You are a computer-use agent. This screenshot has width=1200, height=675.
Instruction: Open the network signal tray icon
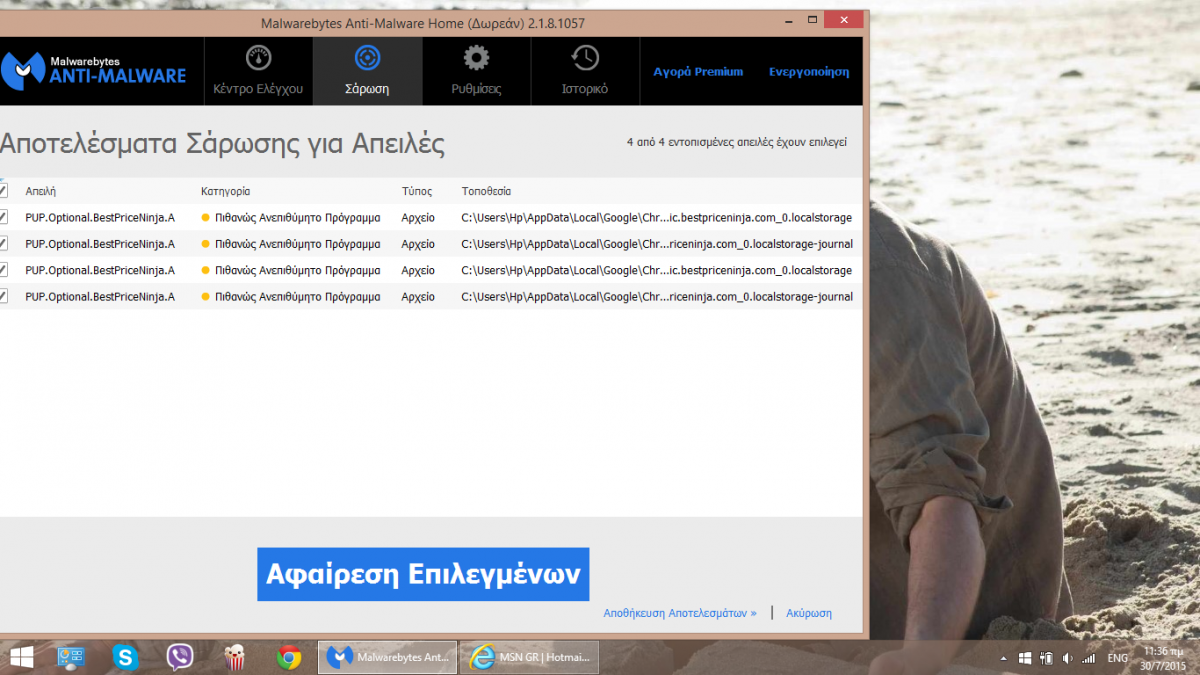point(1088,658)
